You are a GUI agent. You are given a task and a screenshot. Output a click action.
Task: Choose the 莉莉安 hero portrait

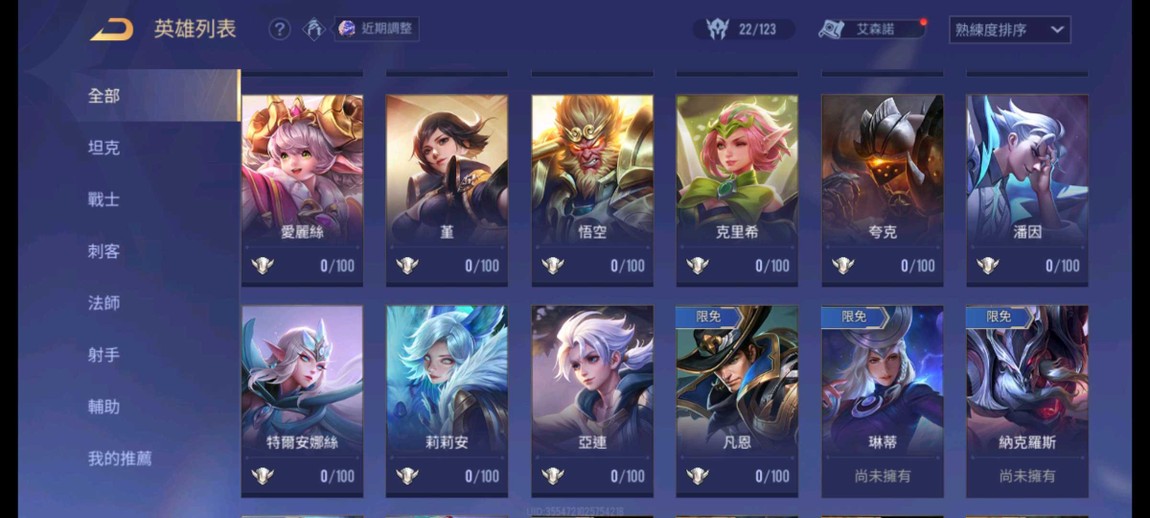447,401
